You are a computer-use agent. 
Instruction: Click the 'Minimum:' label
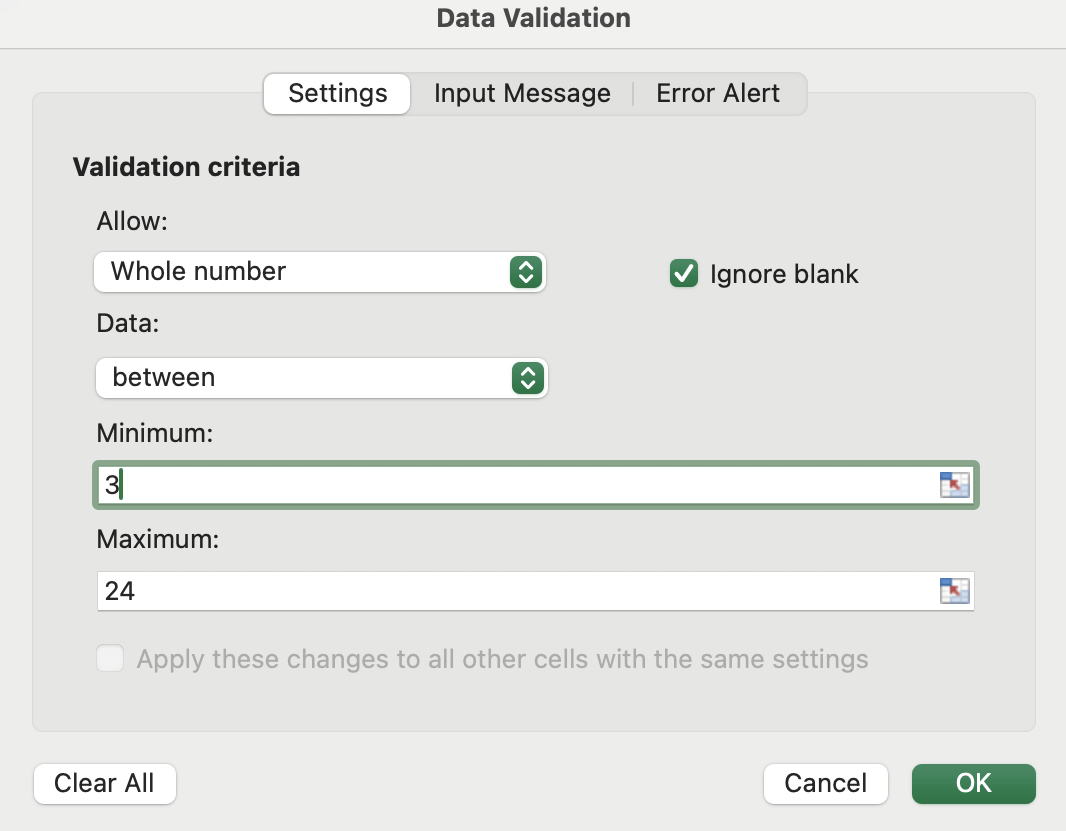(x=155, y=433)
